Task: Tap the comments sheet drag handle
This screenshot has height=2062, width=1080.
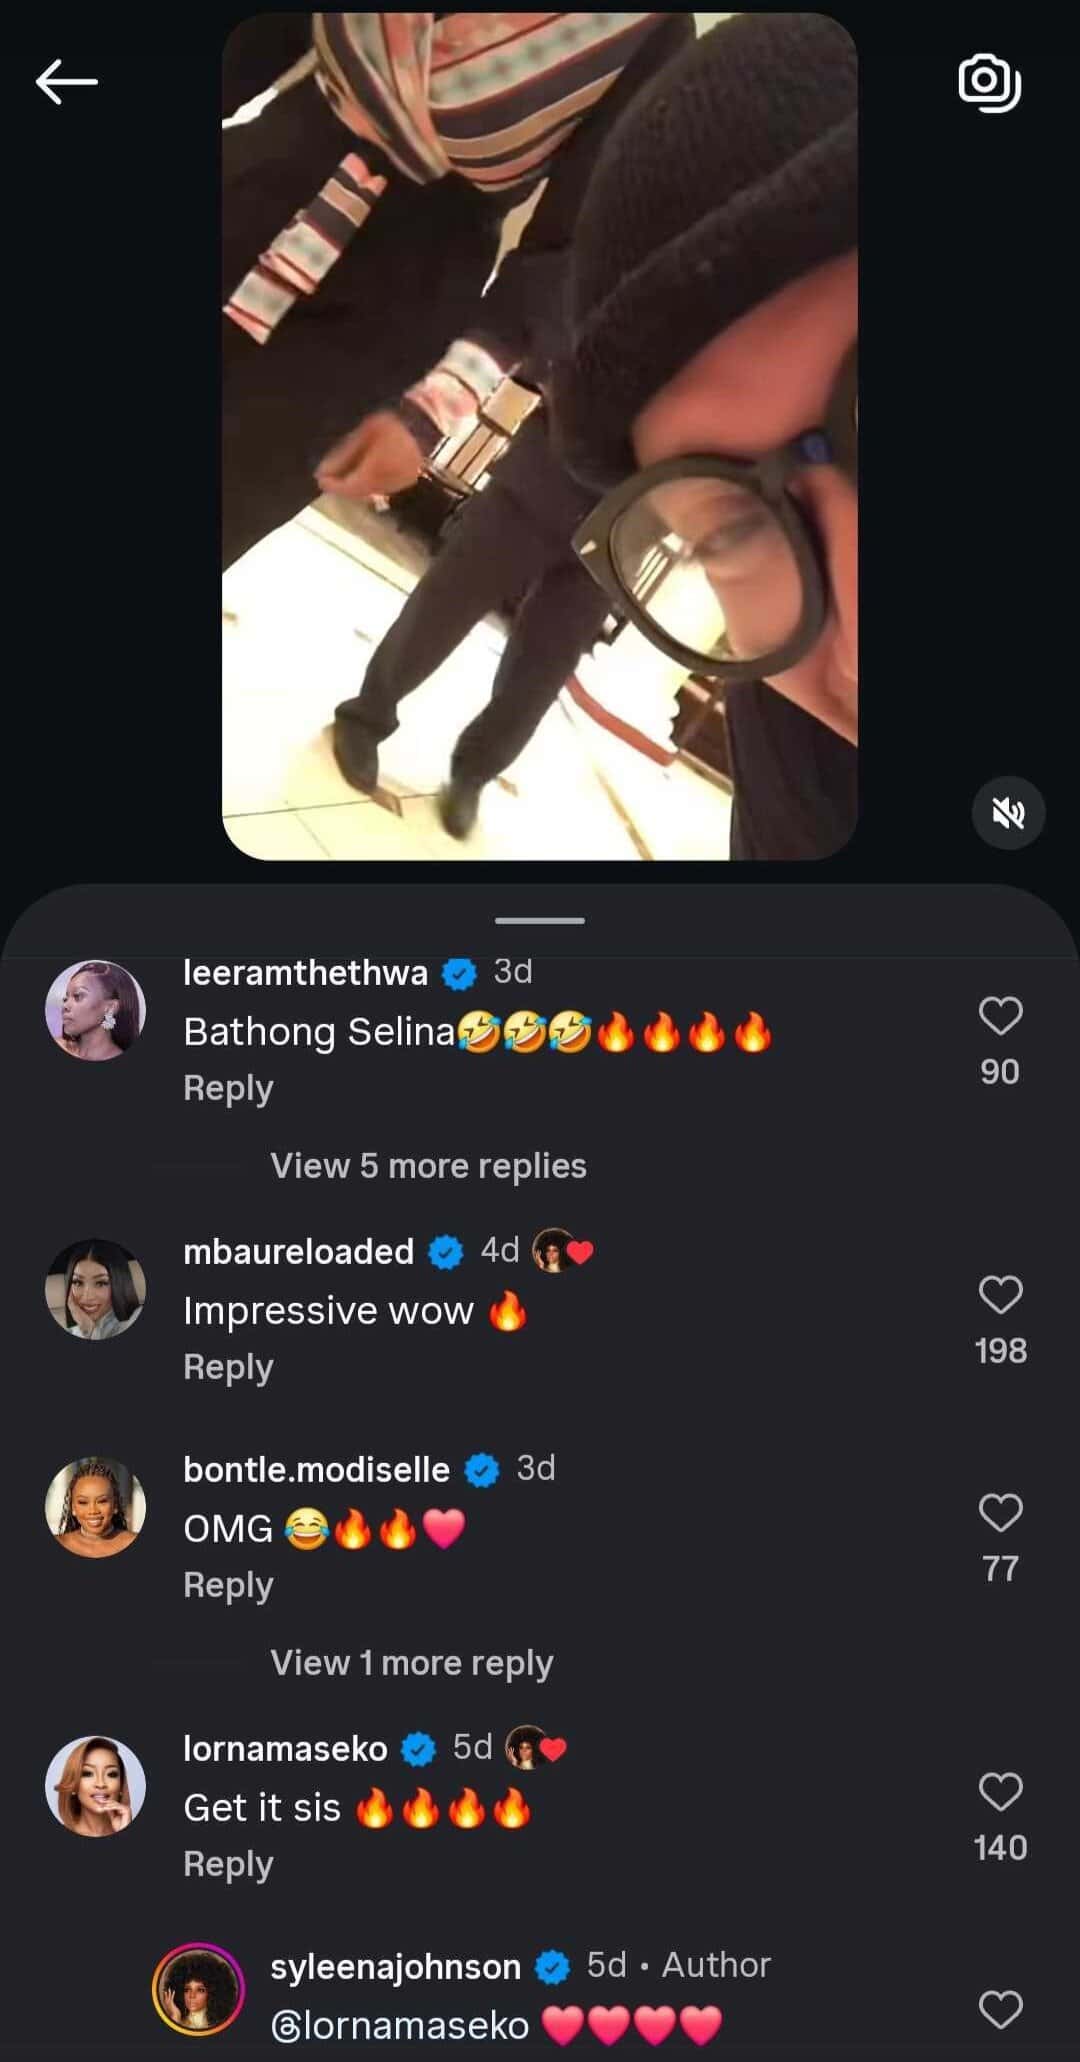Action: (540, 920)
